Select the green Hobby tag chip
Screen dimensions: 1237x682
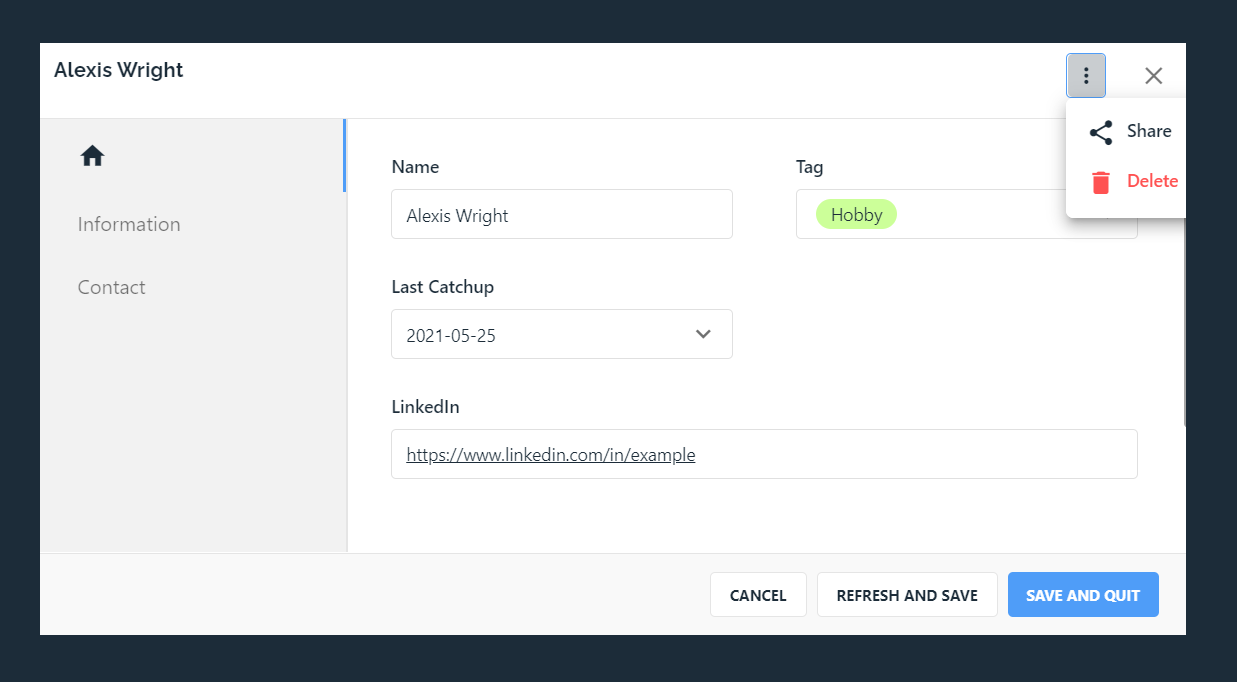[x=856, y=215]
